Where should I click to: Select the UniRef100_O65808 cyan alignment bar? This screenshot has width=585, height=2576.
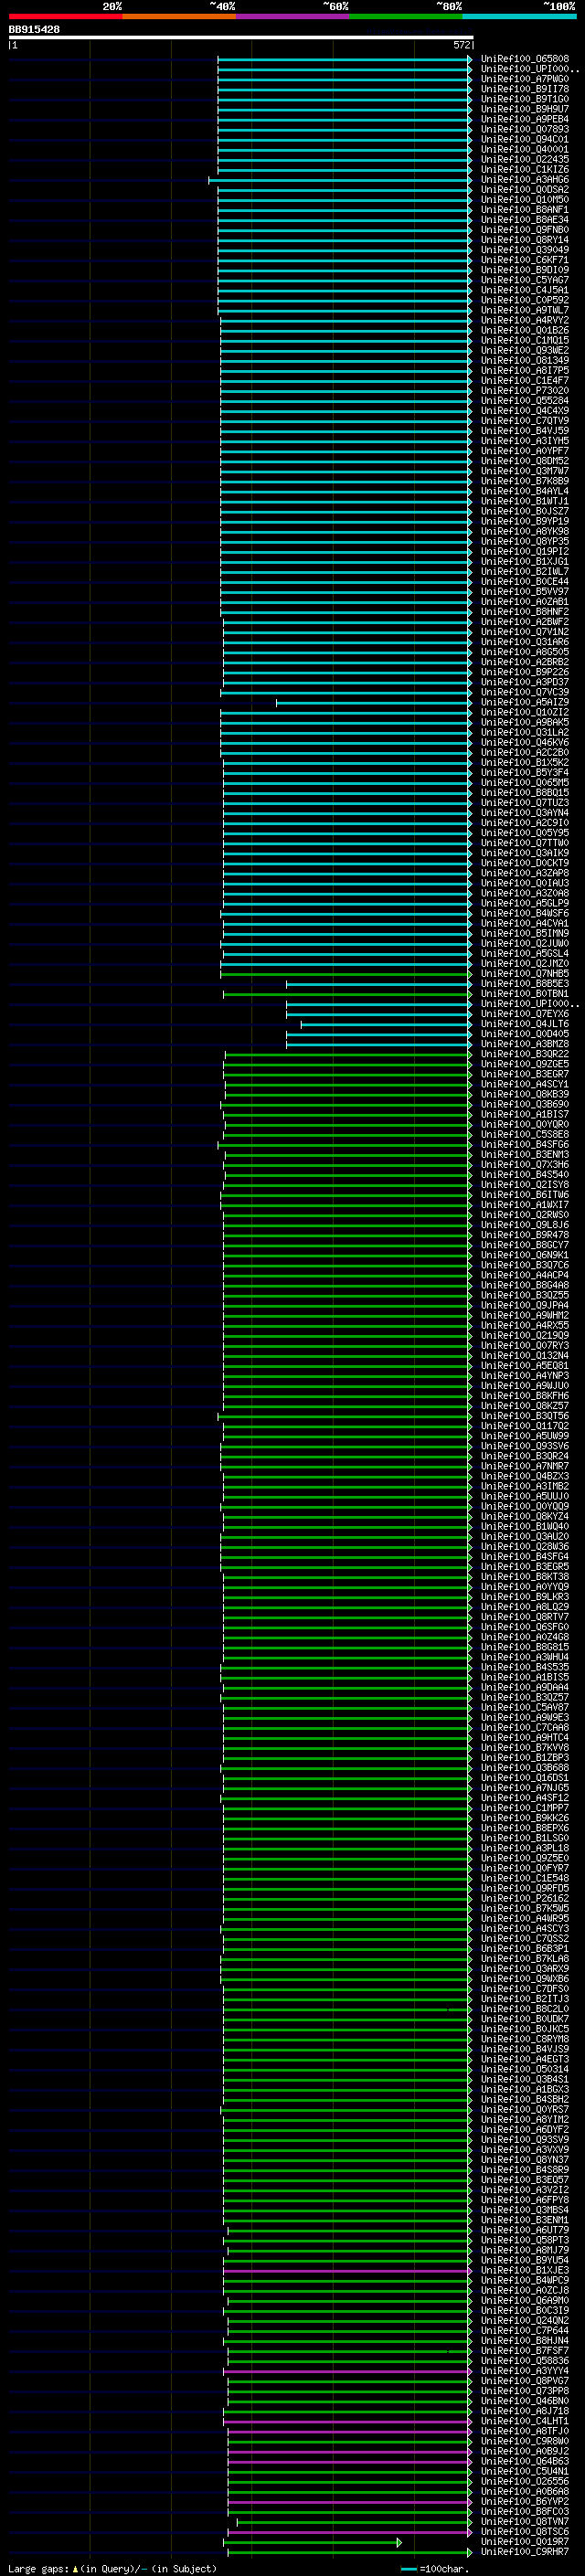344,59
